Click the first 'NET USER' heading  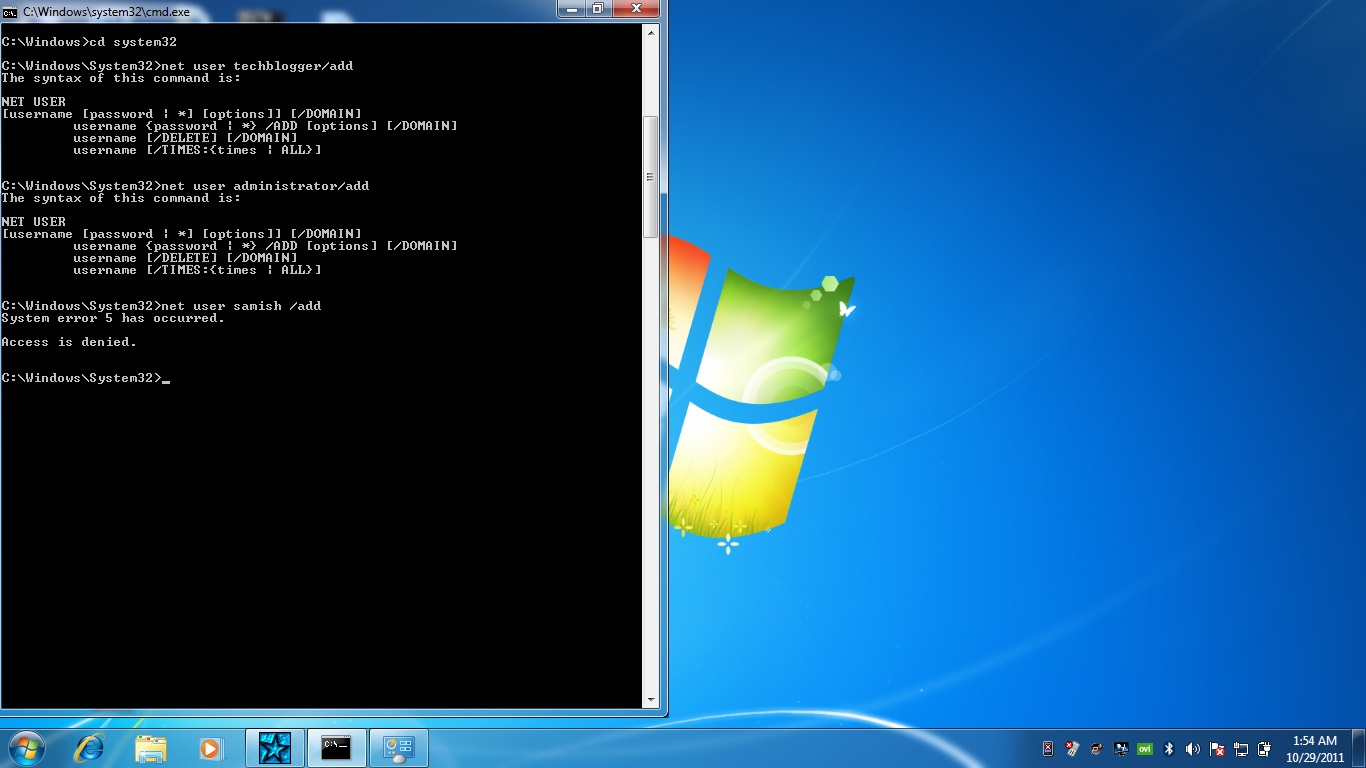[34, 102]
